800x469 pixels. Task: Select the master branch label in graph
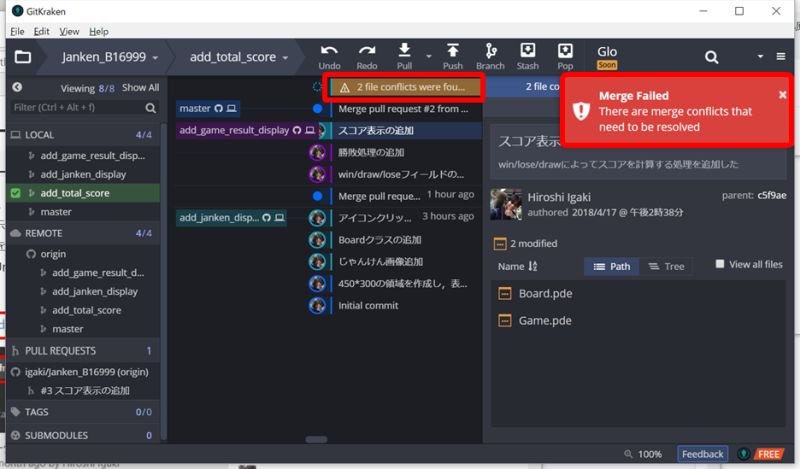pos(208,108)
